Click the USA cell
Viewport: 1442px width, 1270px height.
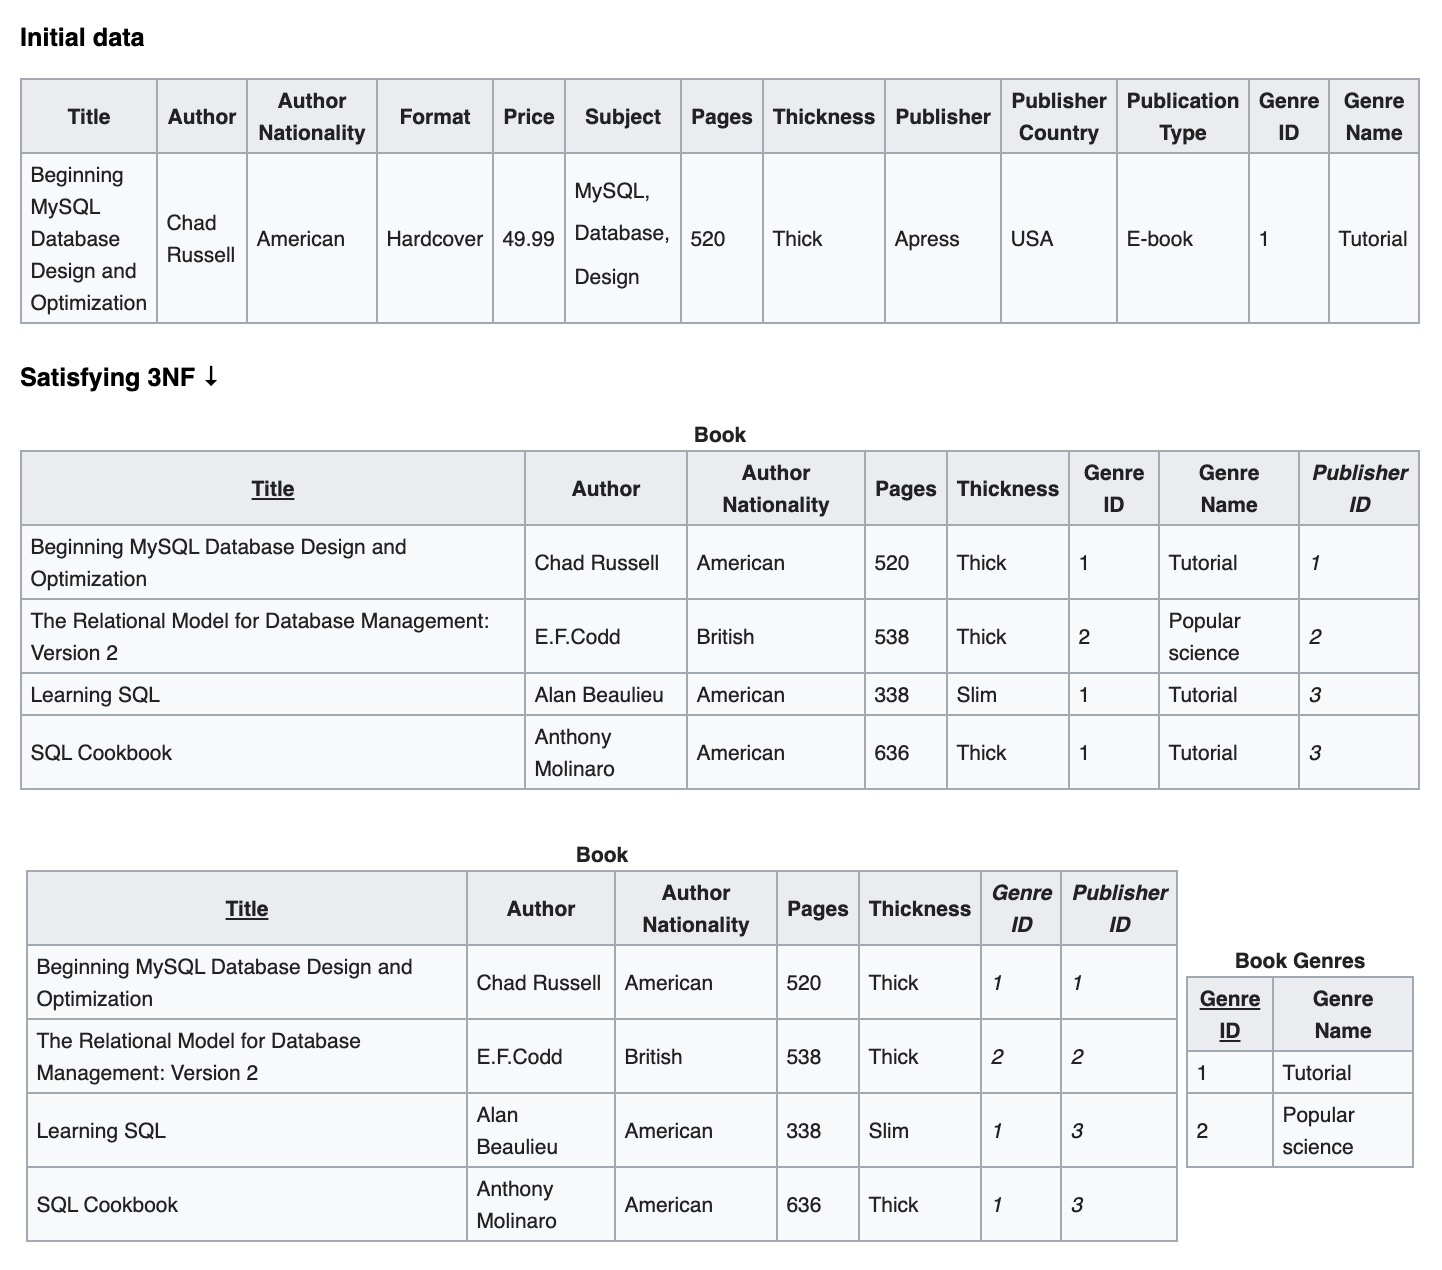1031,239
